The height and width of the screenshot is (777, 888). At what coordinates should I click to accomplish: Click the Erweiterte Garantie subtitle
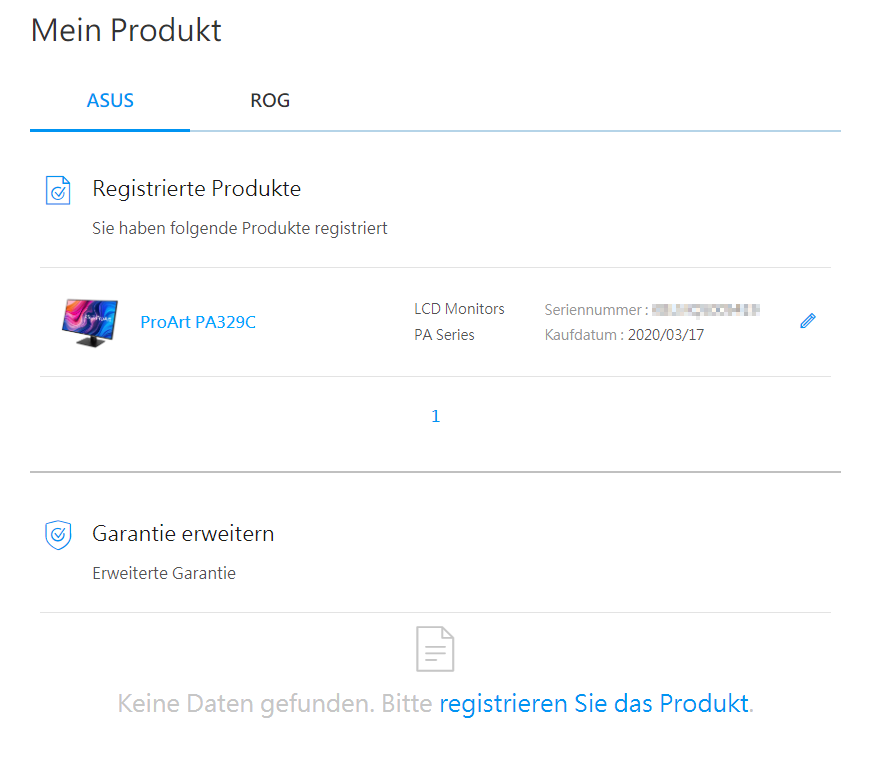(x=164, y=574)
